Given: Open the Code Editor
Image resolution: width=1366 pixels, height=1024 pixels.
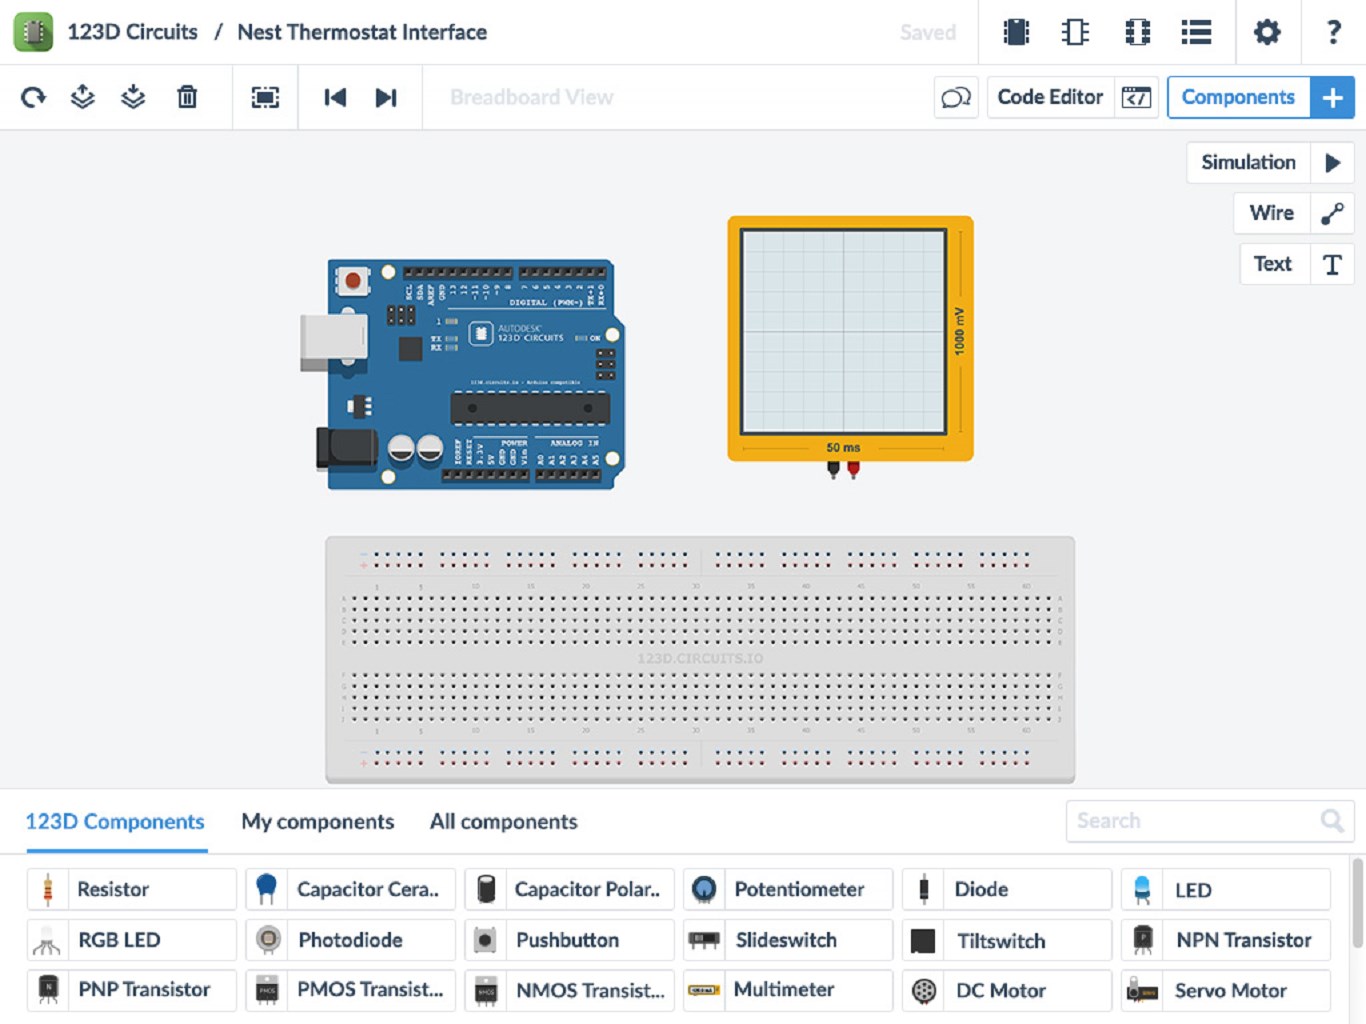Looking at the screenshot, I should tap(1049, 97).
